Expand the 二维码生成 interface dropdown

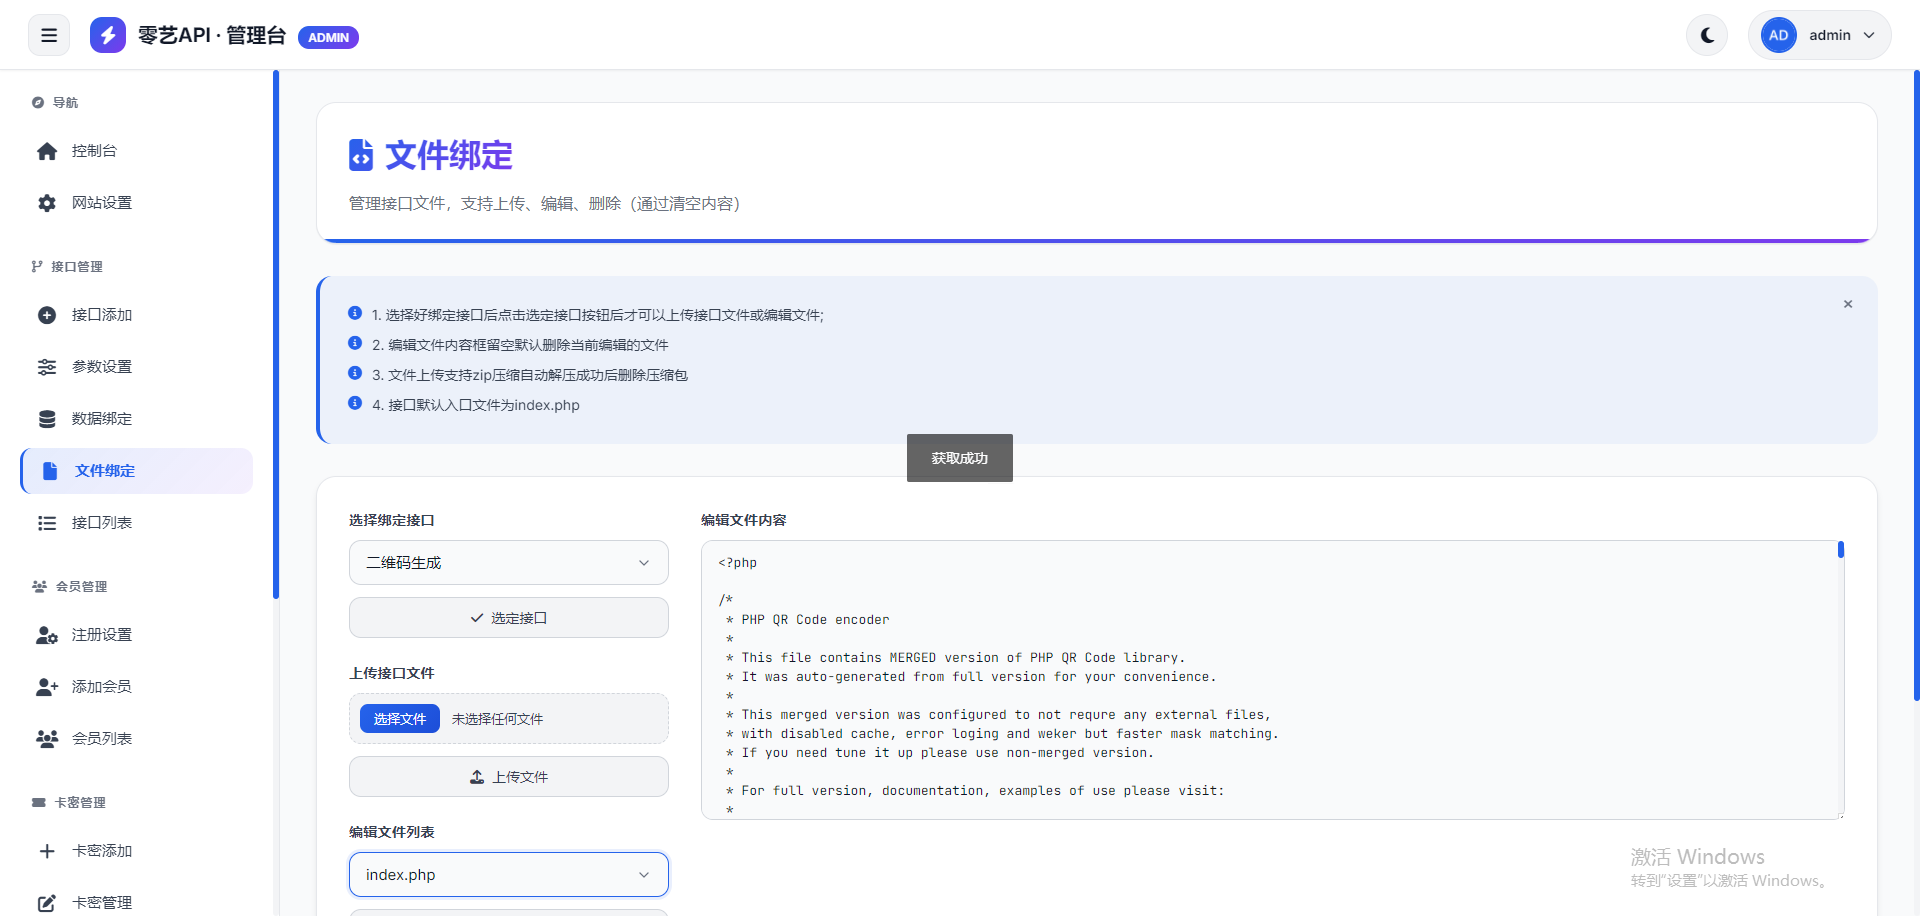(x=508, y=563)
